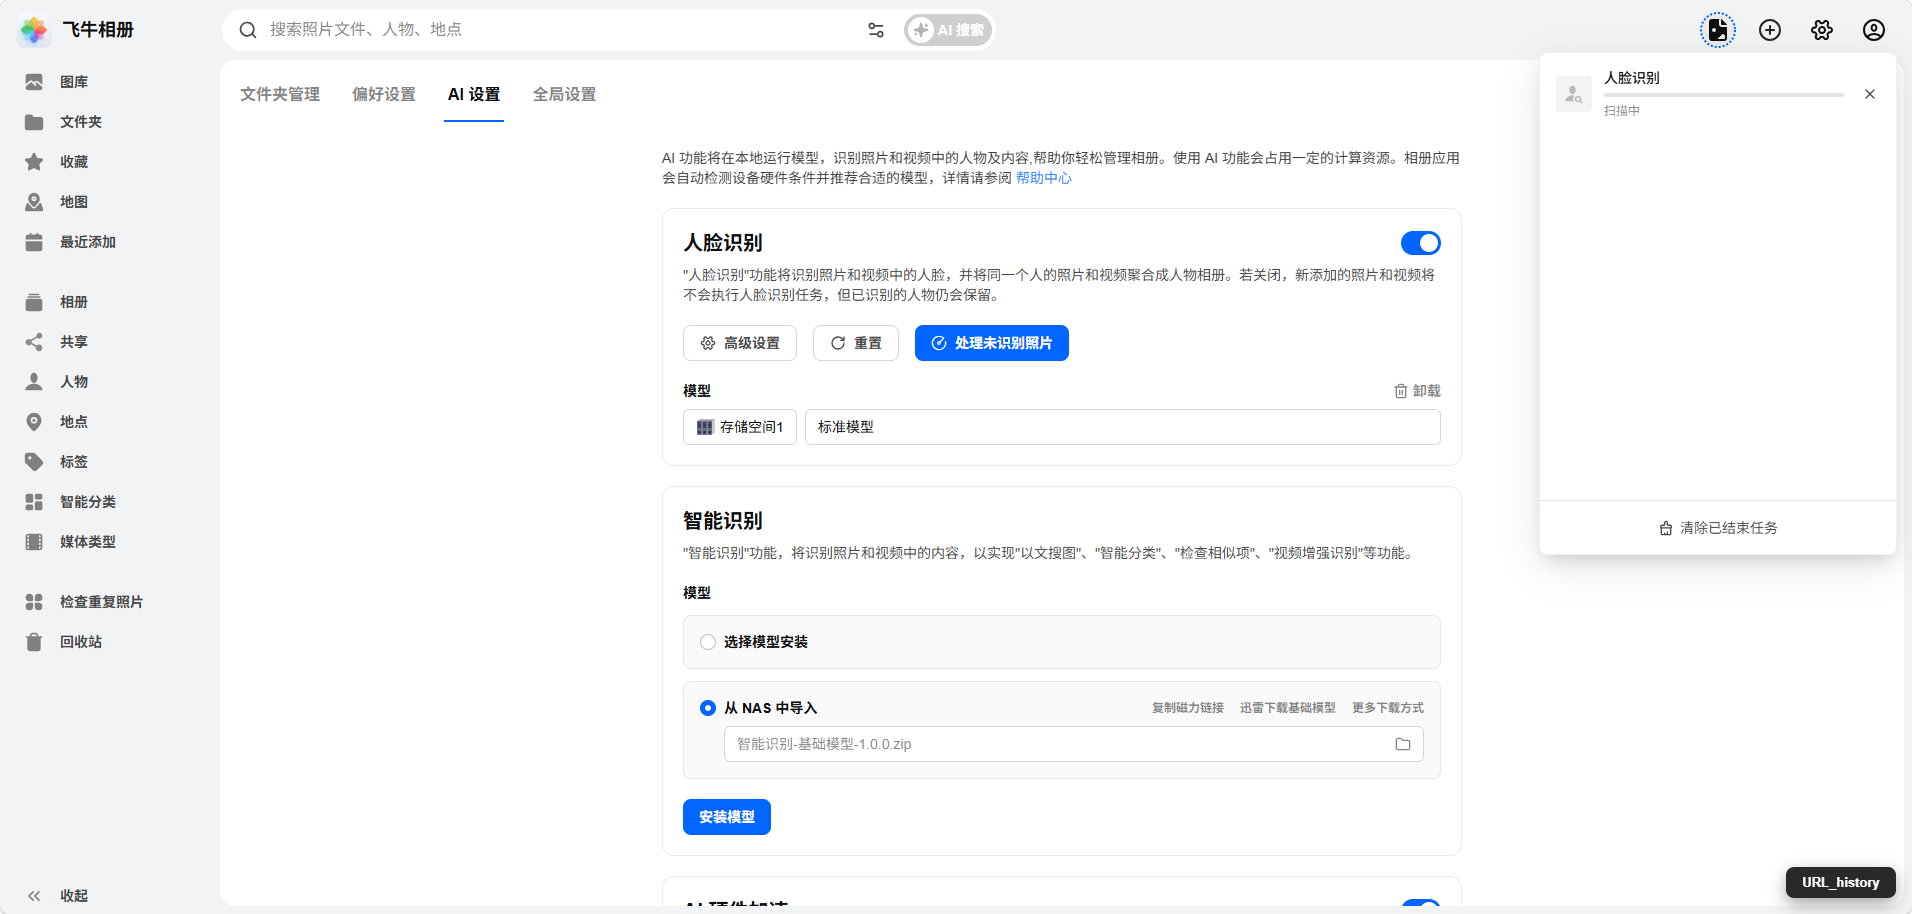This screenshot has width=1912, height=914.
Task: Click the folder browse icon in NAS import field
Action: (x=1402, y=744)
